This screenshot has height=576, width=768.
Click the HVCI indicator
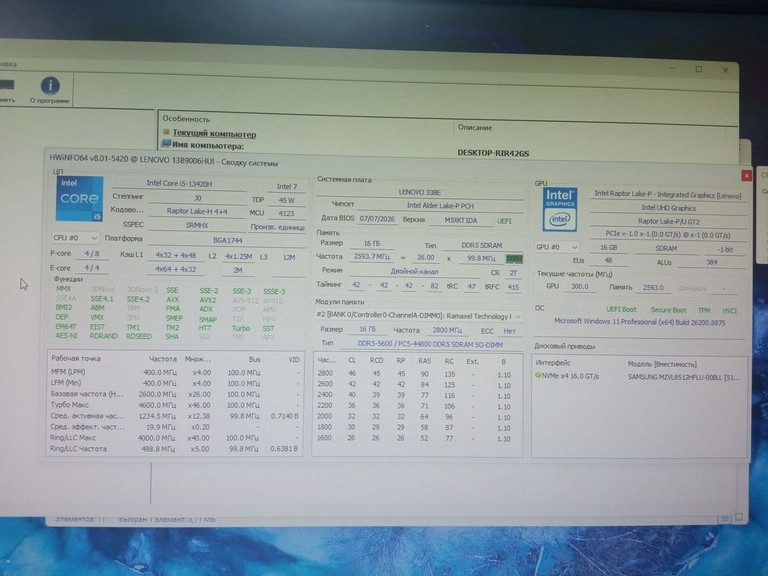tap(729, 311)
